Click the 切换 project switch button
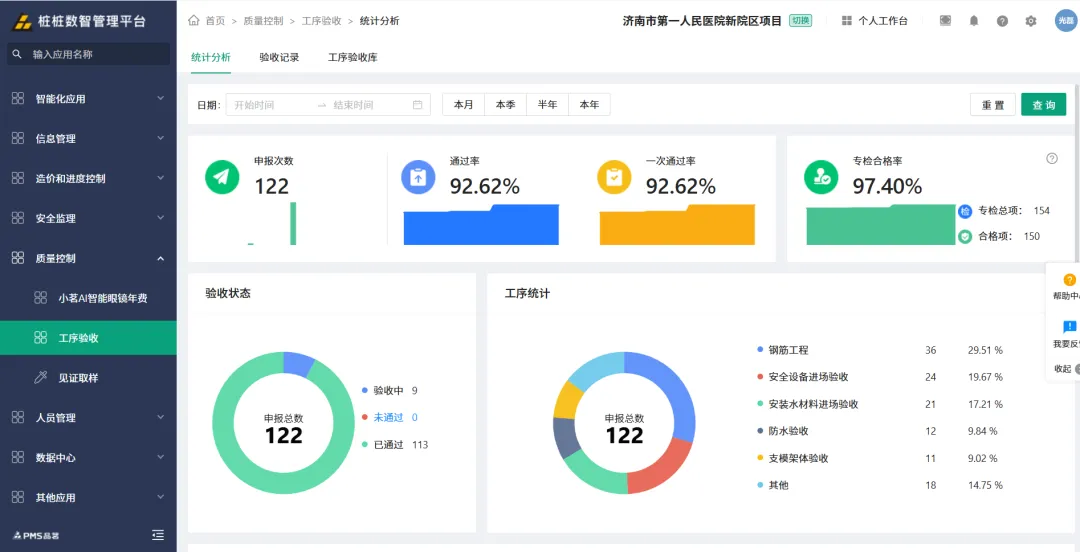The height and width of the screenshot is (552, 1080). click(x=800, y=21)
